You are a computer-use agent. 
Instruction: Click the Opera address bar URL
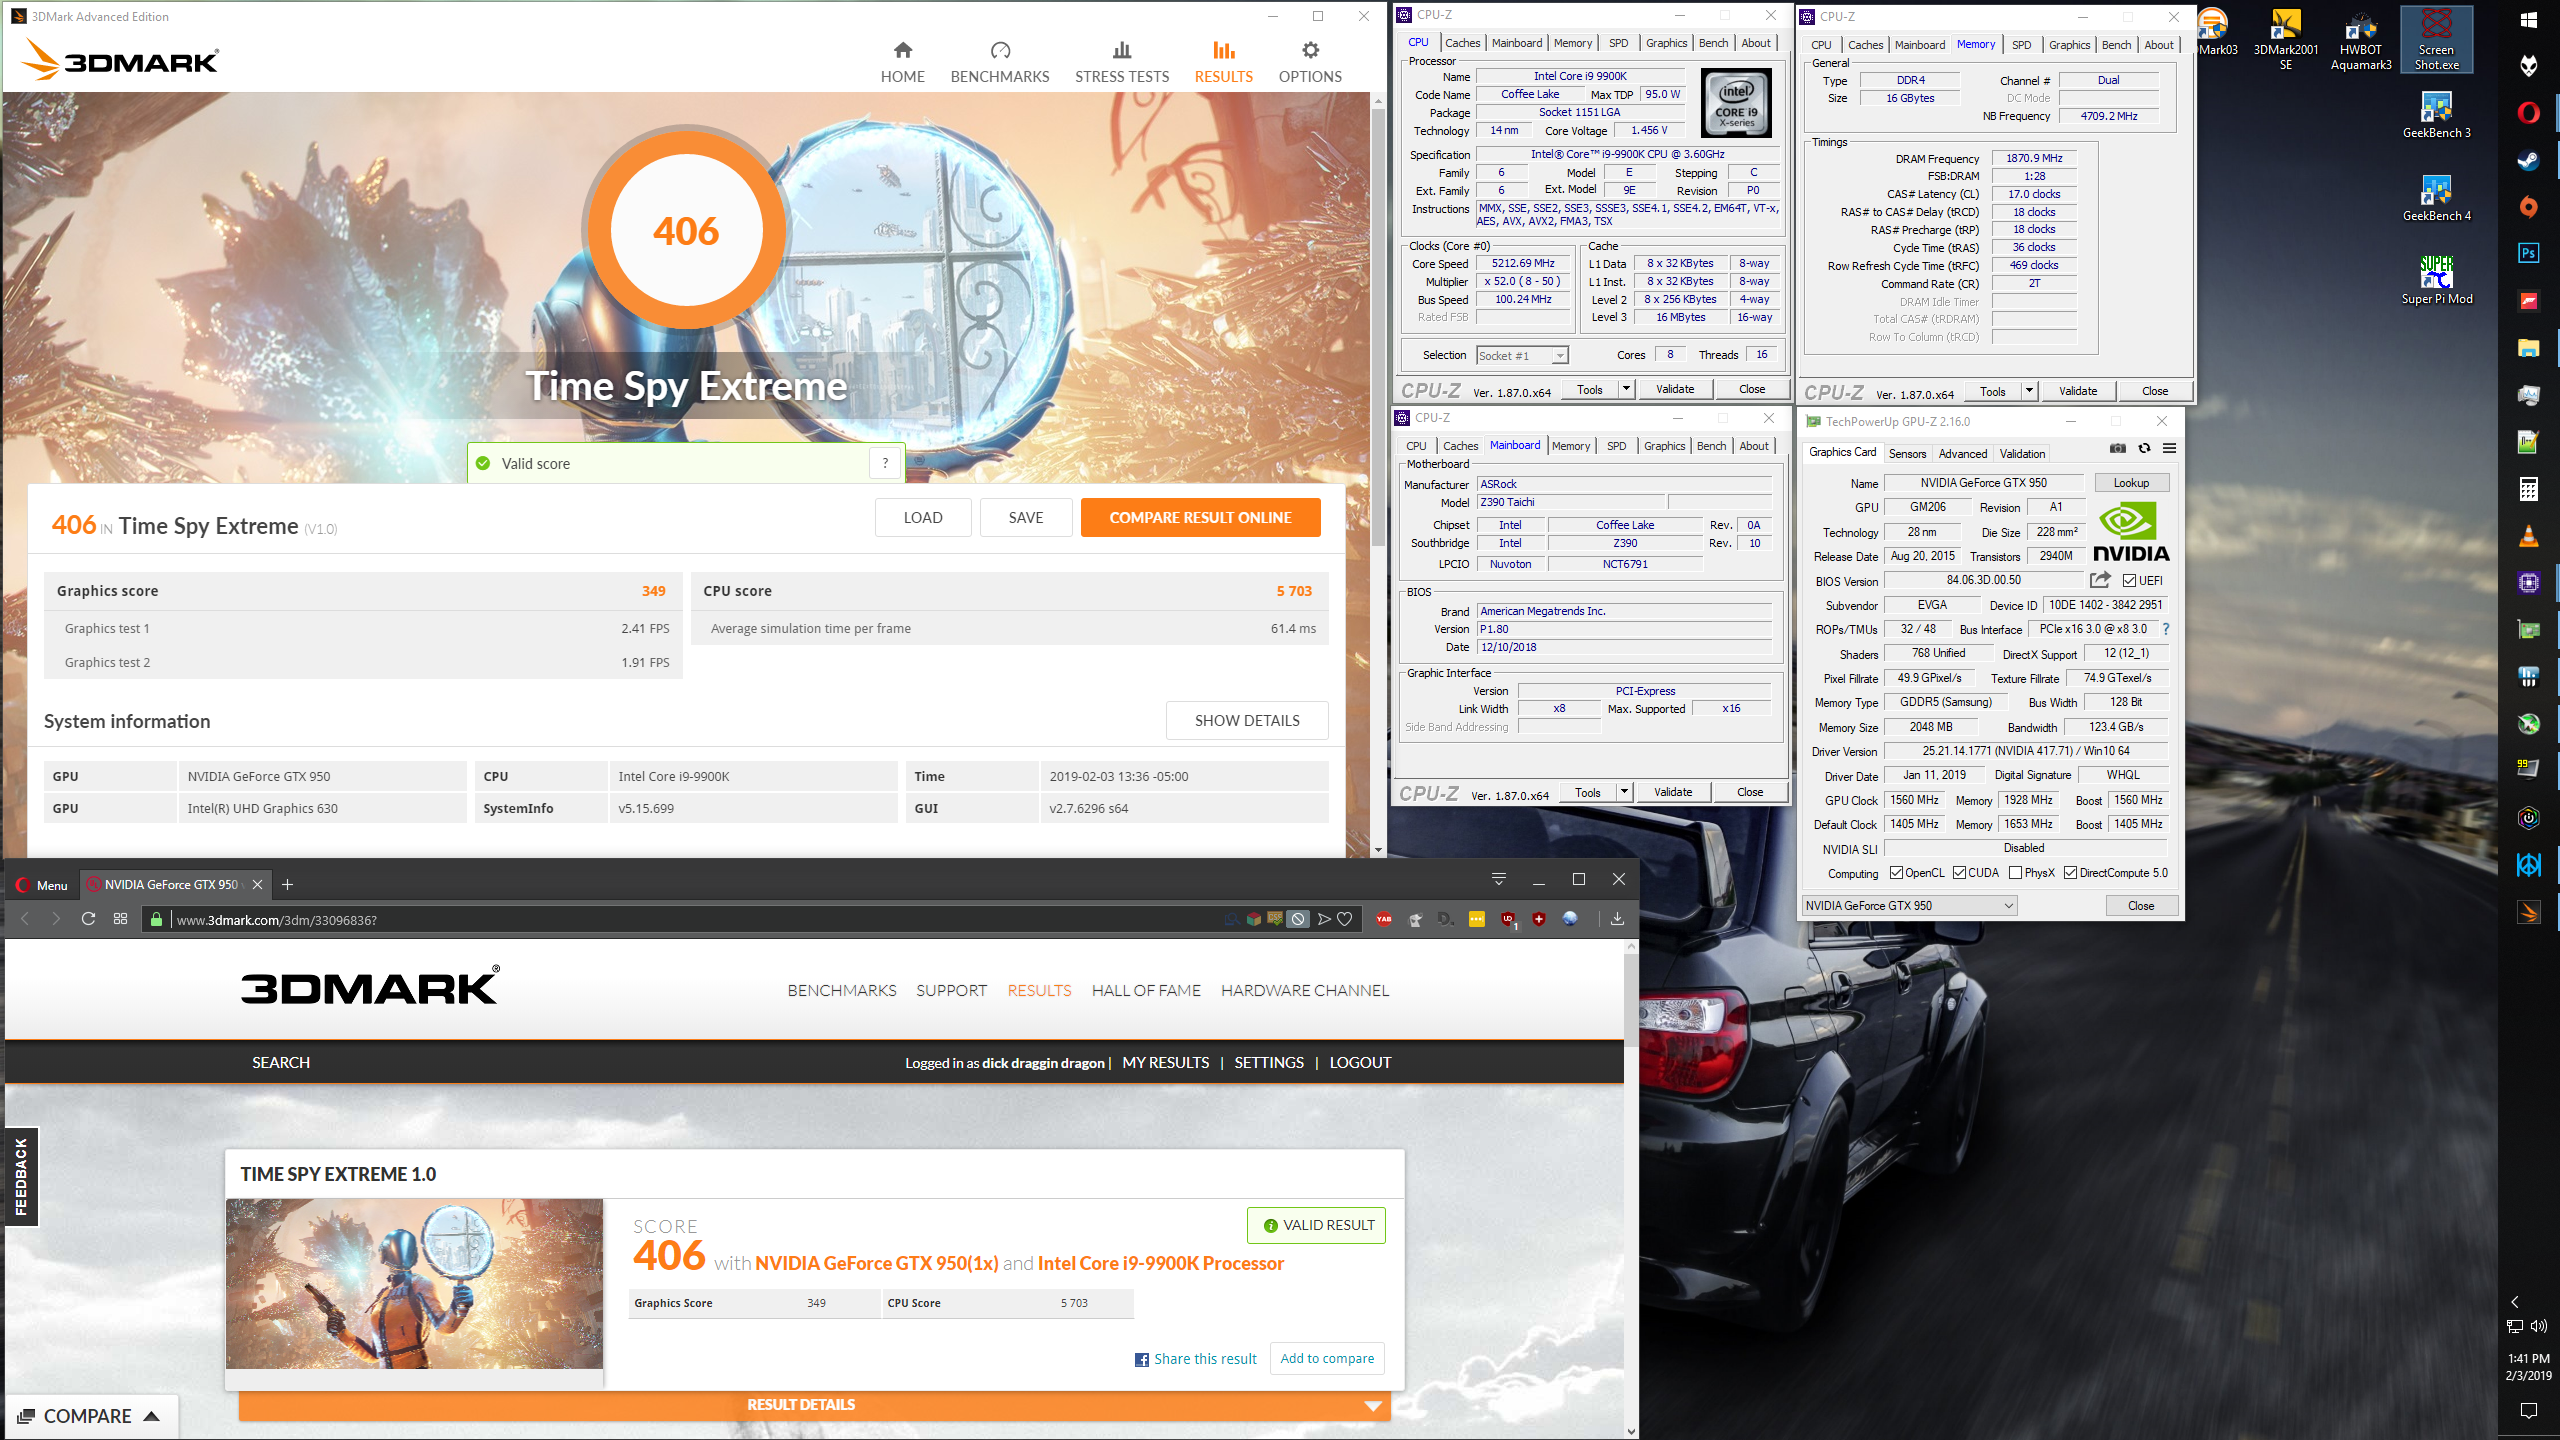(x=277, y=919)
